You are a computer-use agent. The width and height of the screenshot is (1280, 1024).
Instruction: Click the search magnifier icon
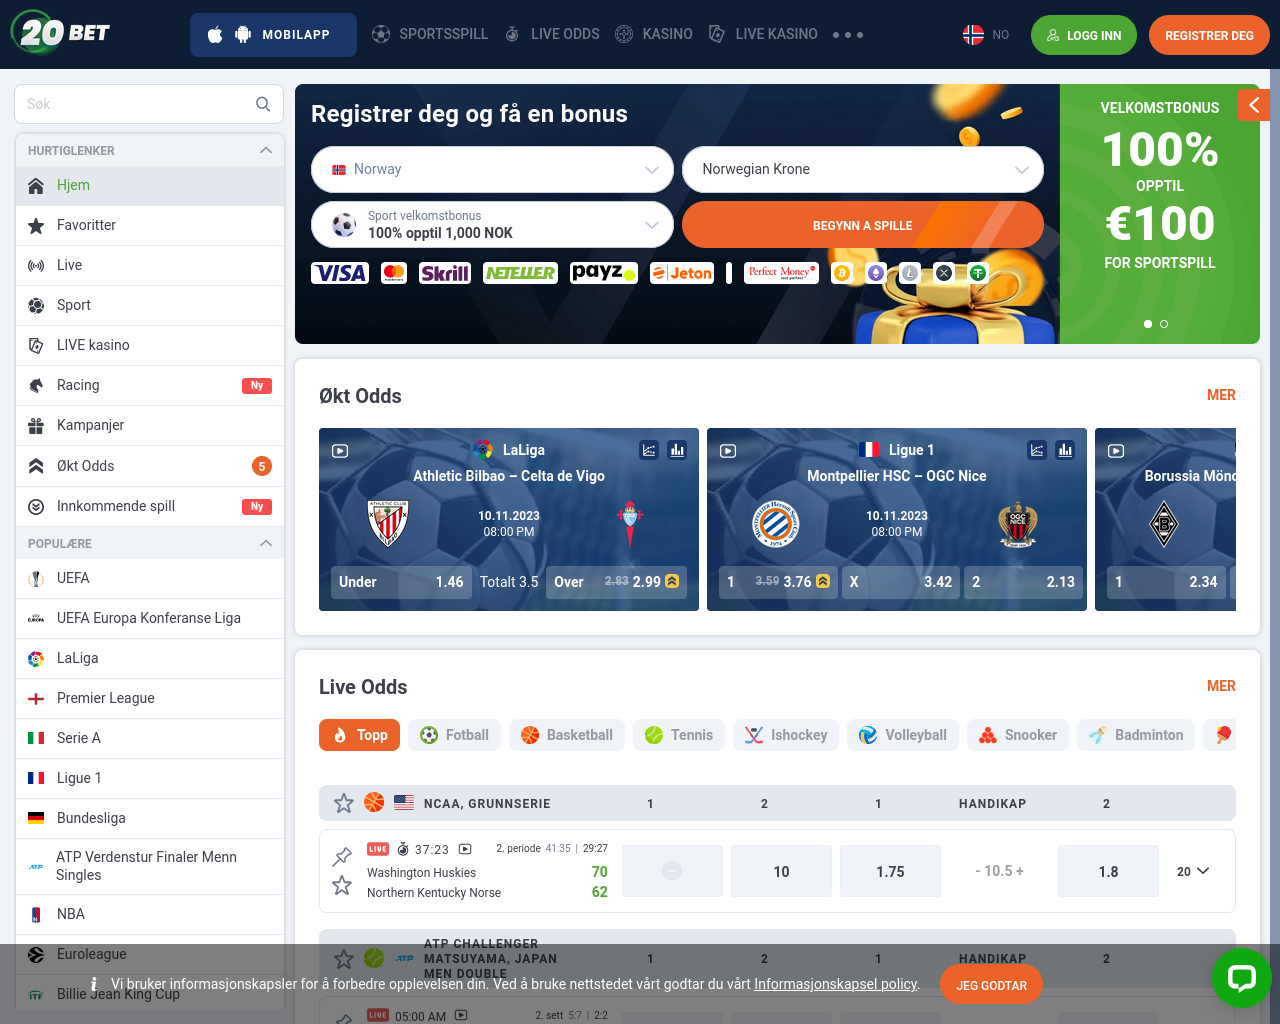coord(263,104)
